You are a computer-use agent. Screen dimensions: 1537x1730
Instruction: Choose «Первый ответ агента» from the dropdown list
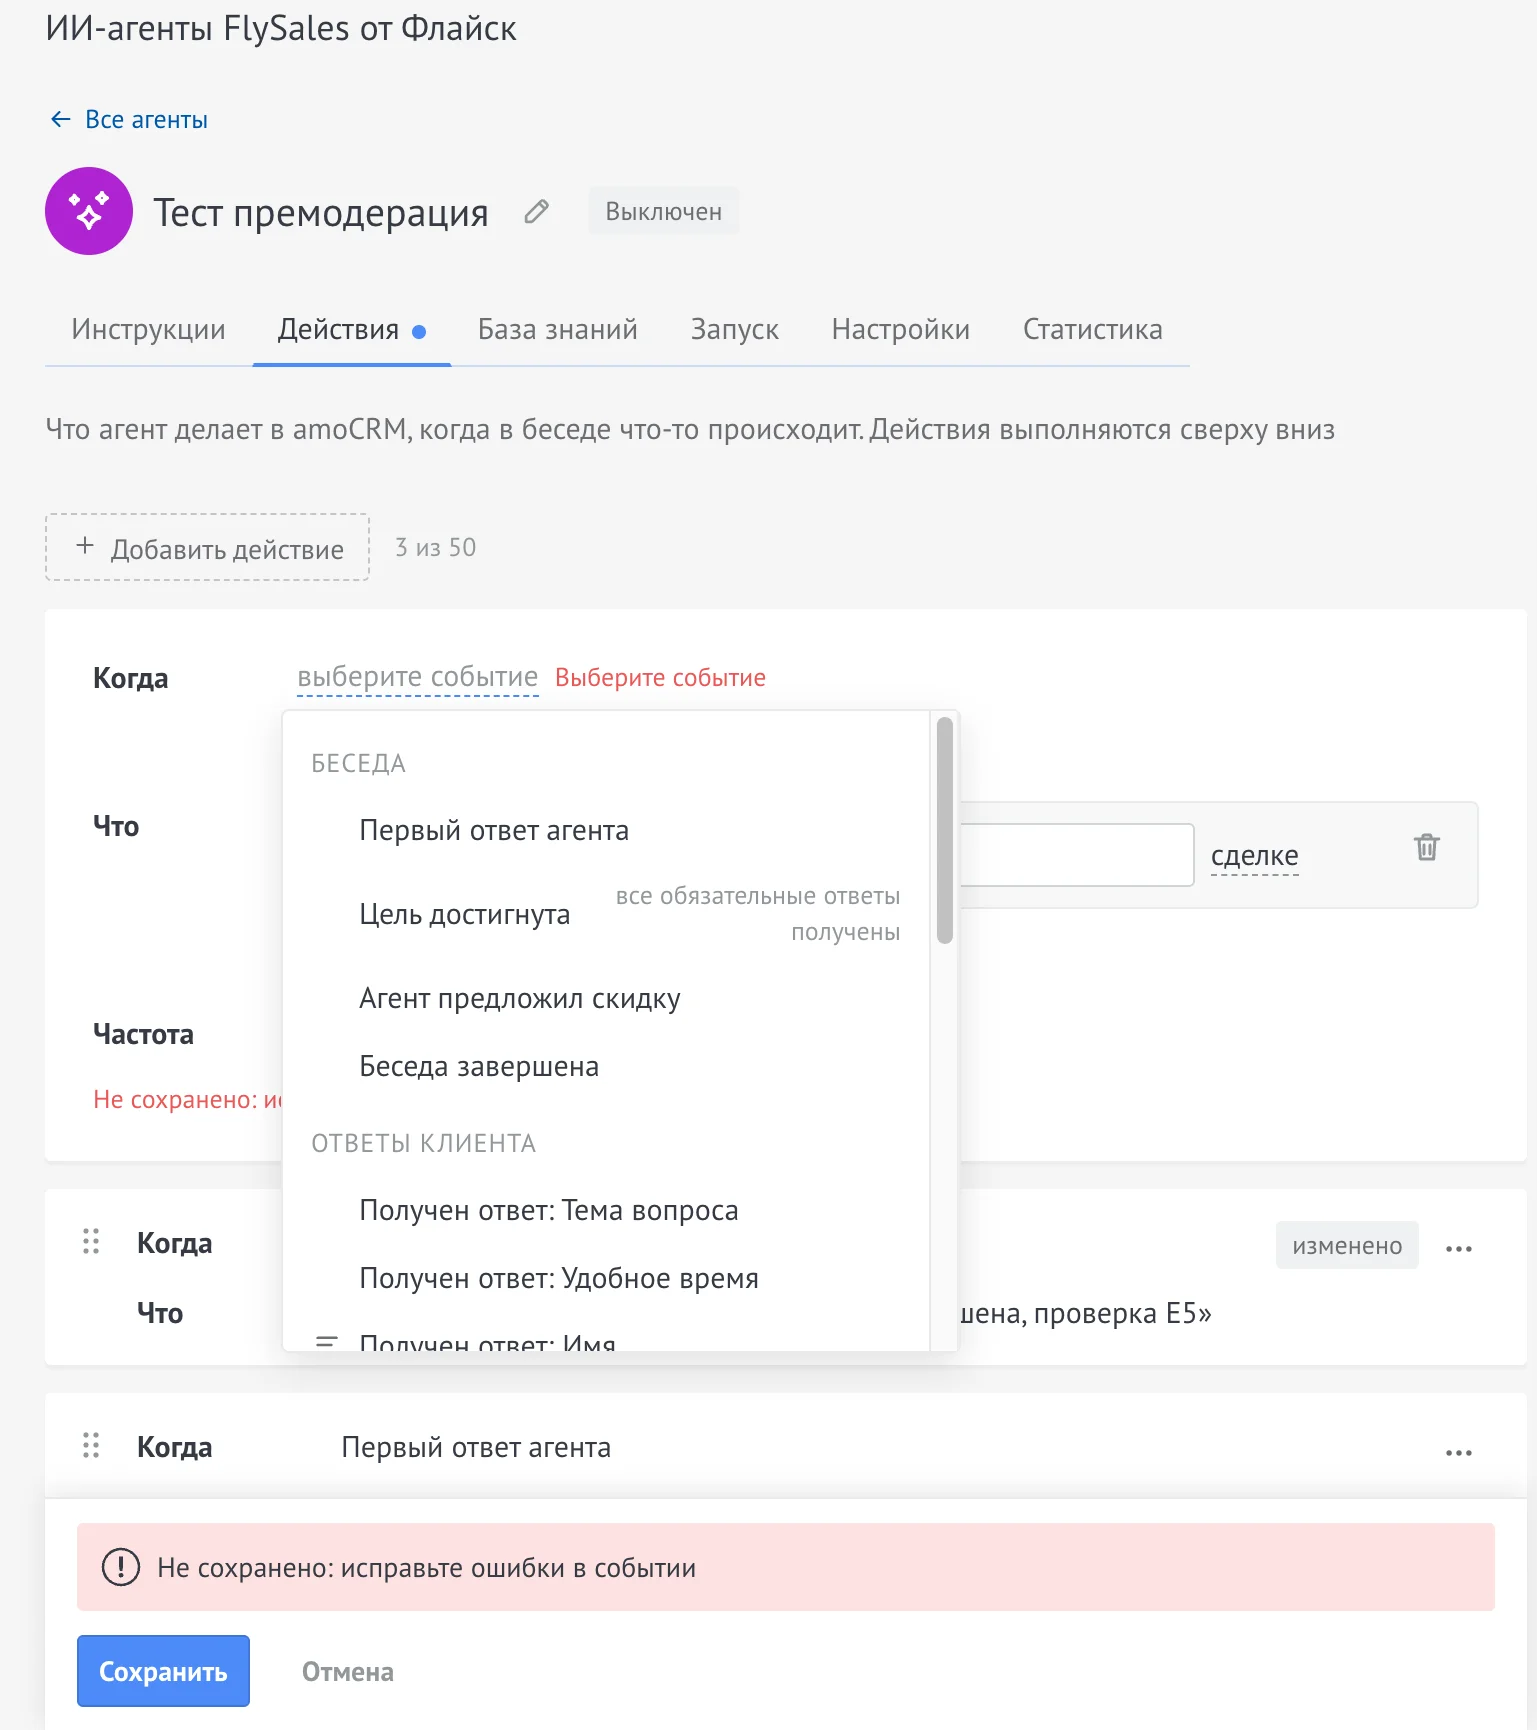point(606,830)
